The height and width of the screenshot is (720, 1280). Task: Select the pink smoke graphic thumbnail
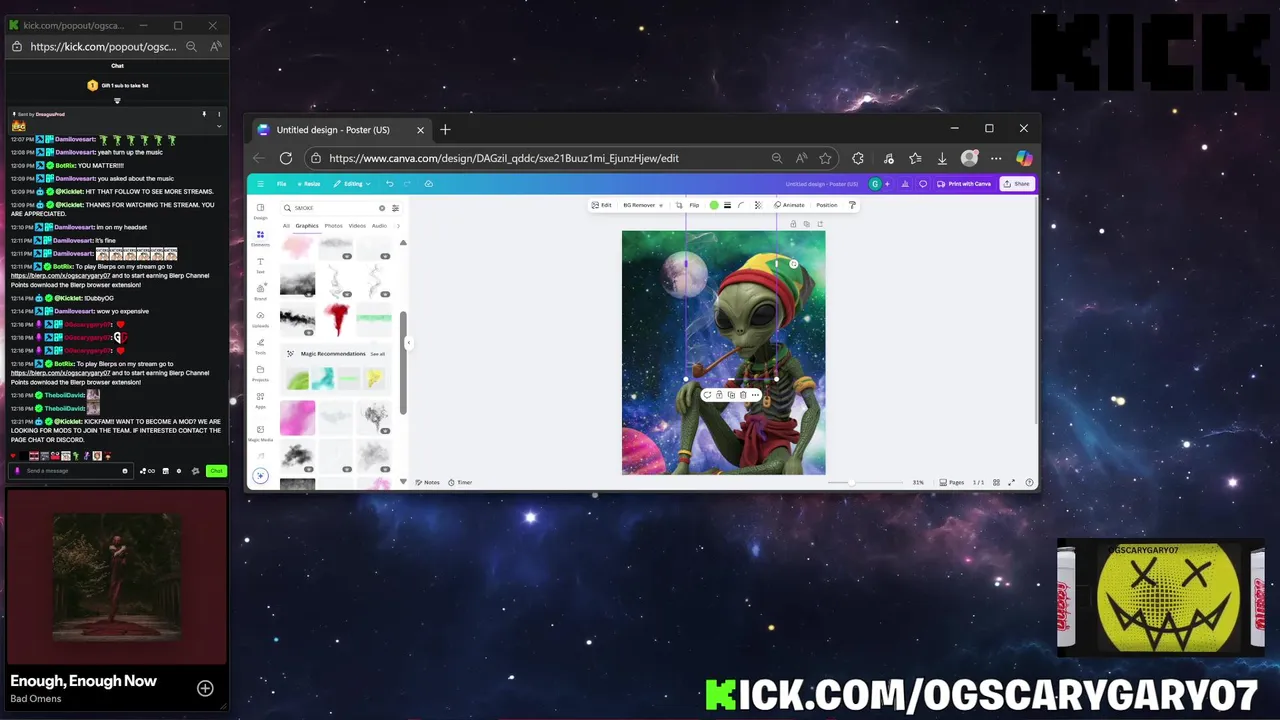pyautogui.click(x=297, y=418)
